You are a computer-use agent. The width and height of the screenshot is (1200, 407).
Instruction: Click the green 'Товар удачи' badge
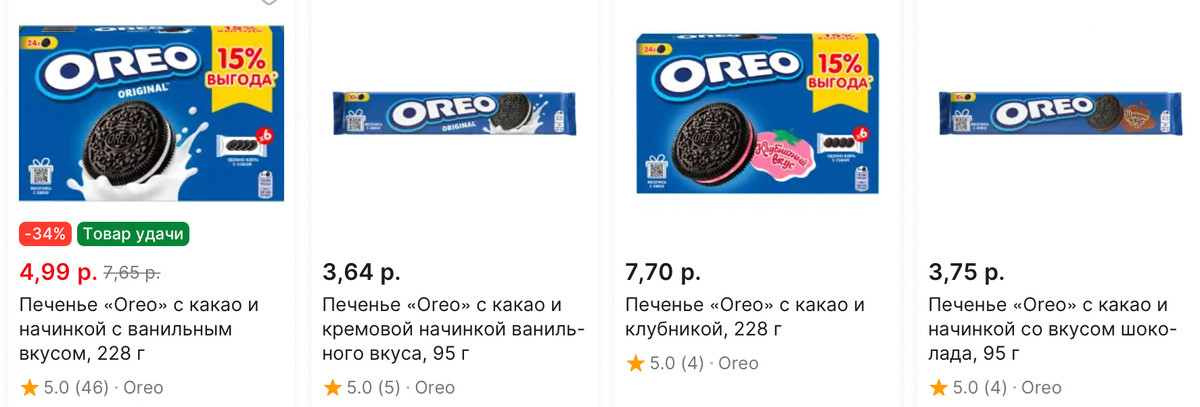(x=133, y=234)
